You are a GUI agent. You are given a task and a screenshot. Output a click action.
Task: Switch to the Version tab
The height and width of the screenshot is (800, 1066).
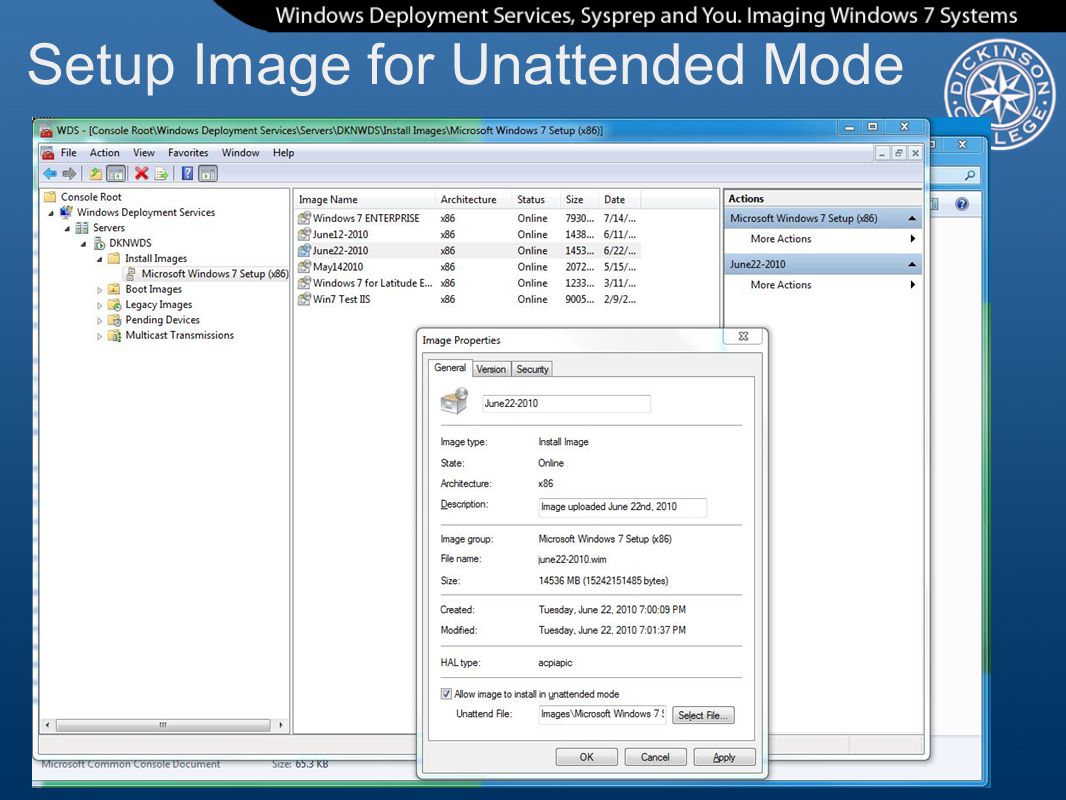pos(491,369)
